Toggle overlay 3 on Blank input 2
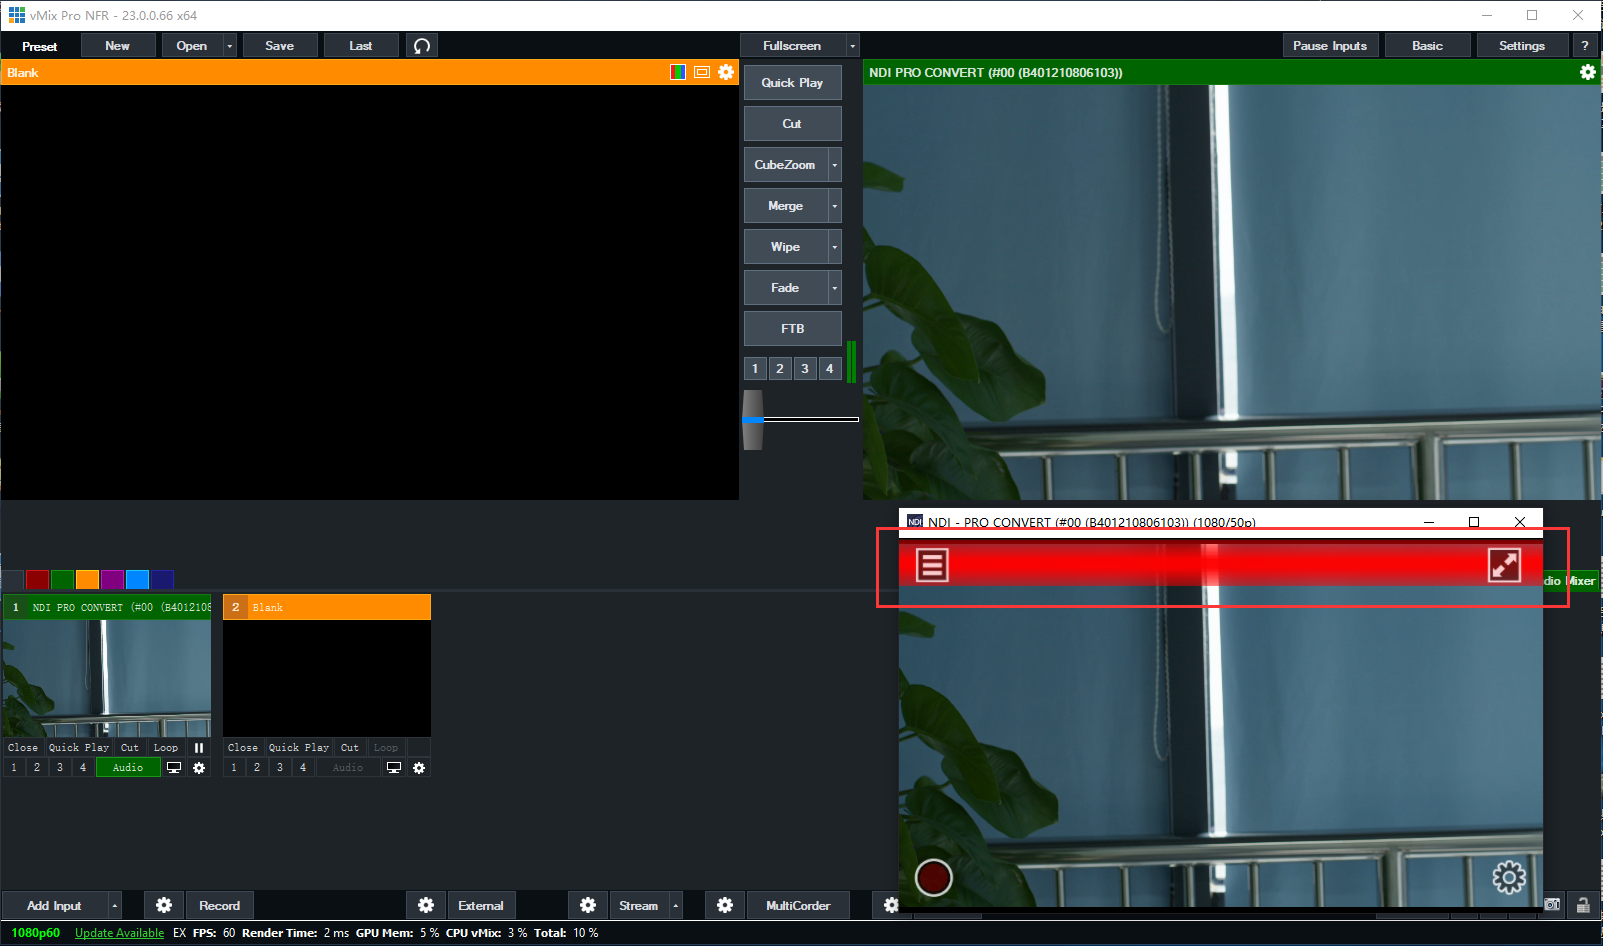The height and width of the screenshot is (946, 1603). (280, 768)
